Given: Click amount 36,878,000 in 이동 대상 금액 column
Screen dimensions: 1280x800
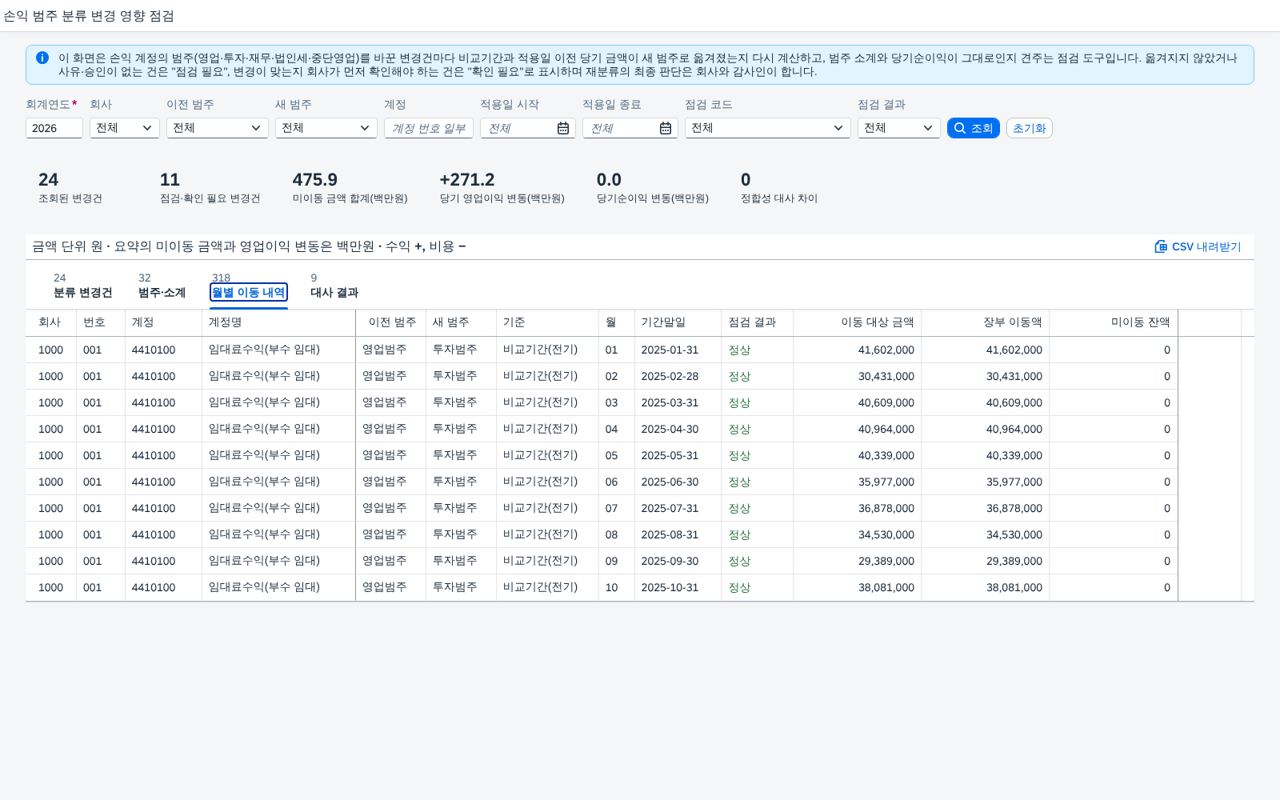Looking at the screenshot, I should point(886,508).
